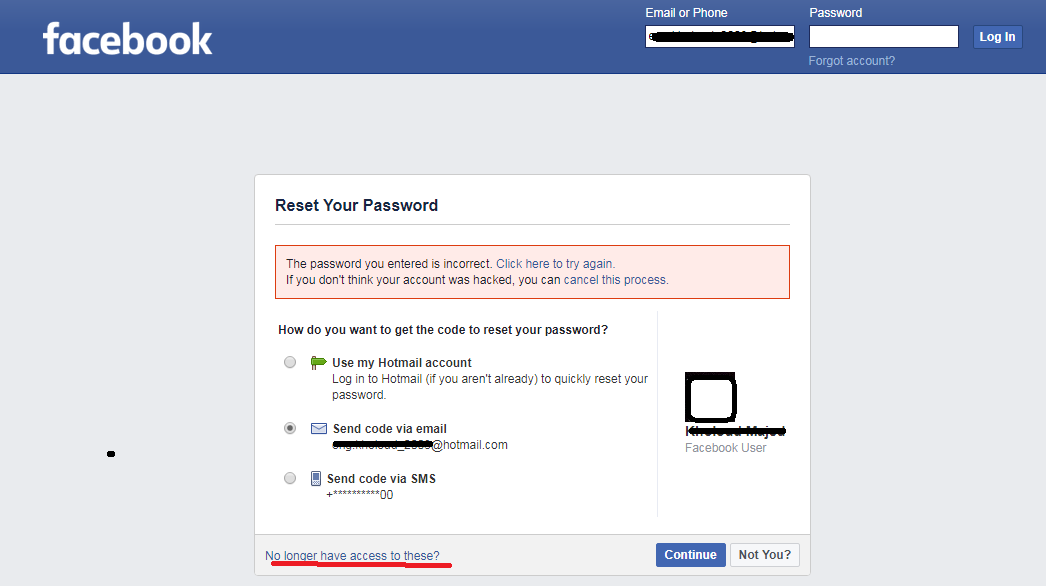Image resolution: width=1046 pixels, height=586 pixels.
Task: Select the Send code via SMS radio button
Action: 290,479
